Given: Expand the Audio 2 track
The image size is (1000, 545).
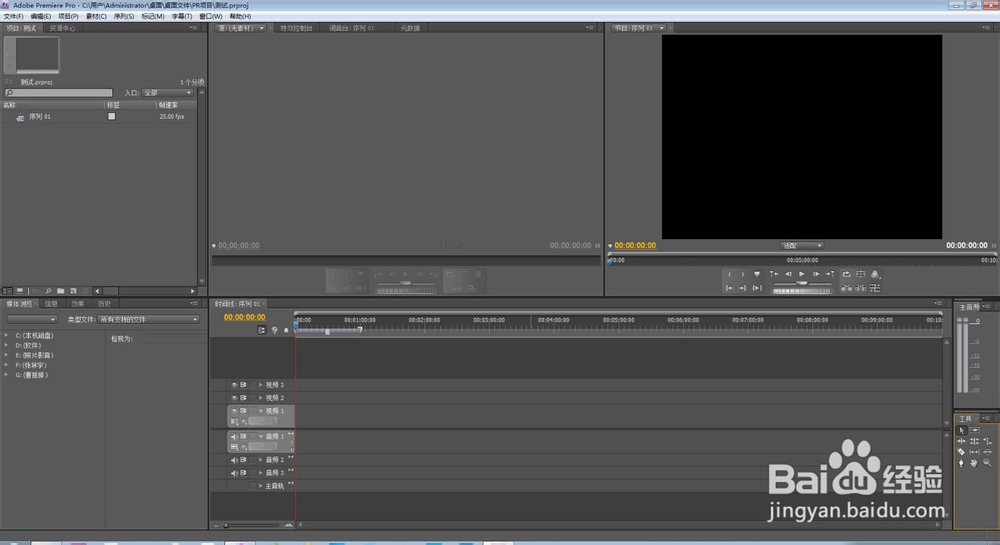Looking at the screenshot, I should tap(261, 460).
